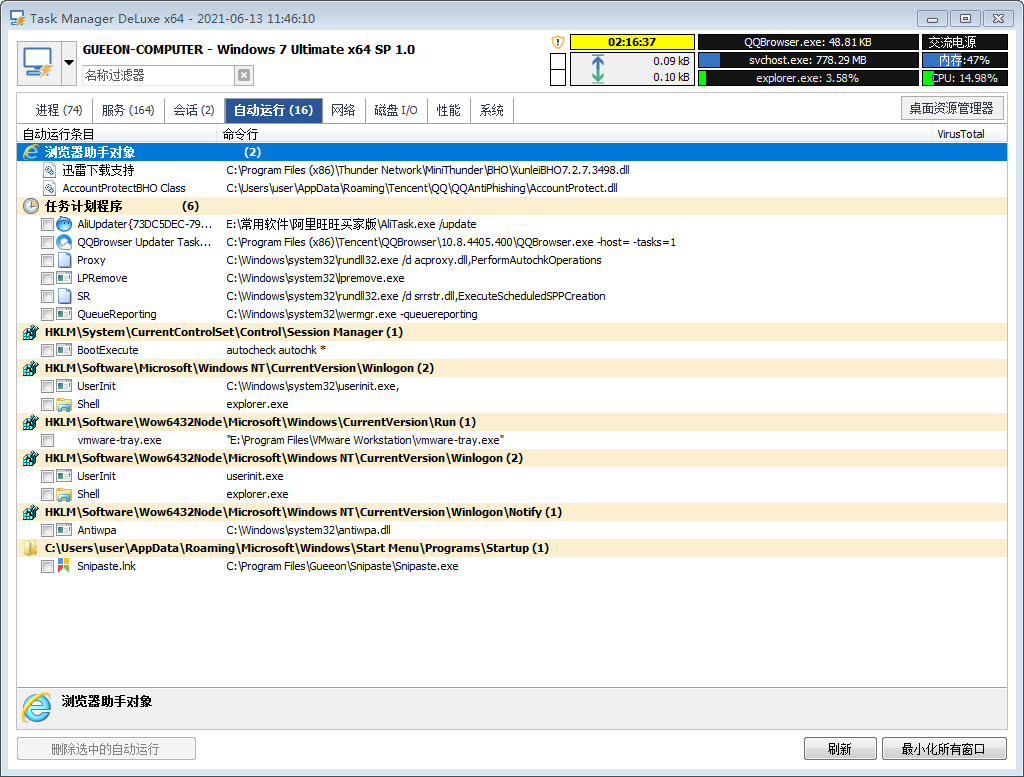Select the 自动运行 (16) tab
Viewport: 1024px width, 777px height.
tap(274, 110)
